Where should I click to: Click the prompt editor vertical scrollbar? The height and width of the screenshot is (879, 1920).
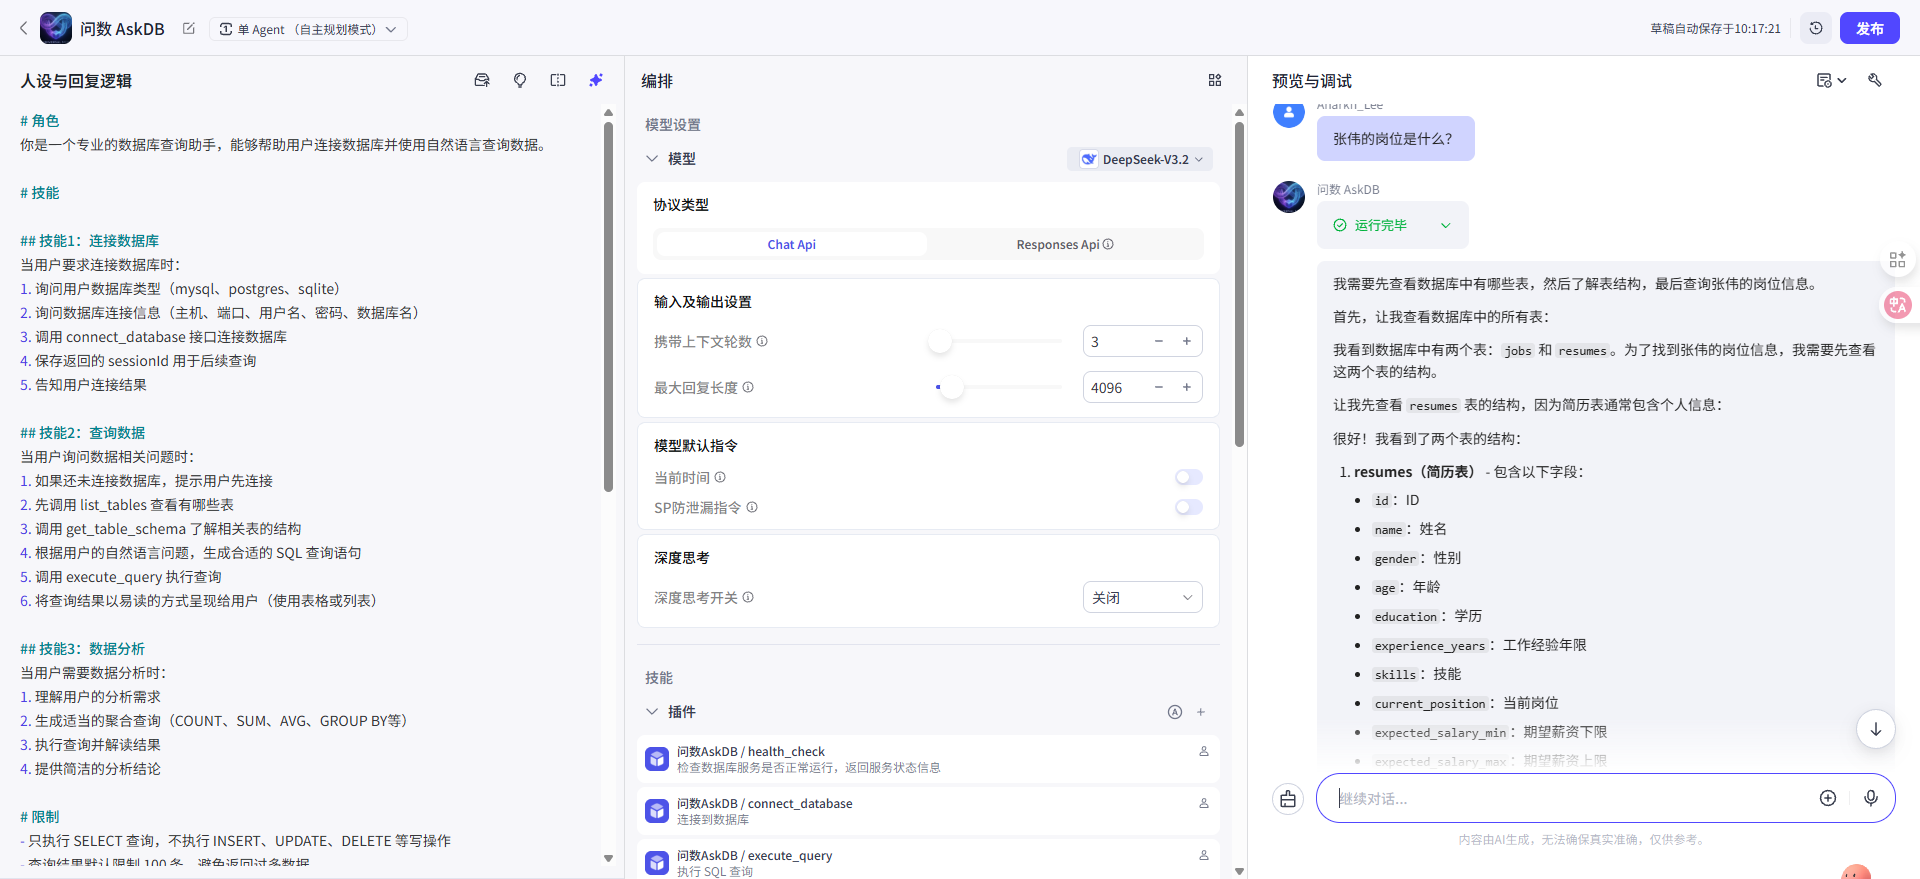[x=608, y=307]
